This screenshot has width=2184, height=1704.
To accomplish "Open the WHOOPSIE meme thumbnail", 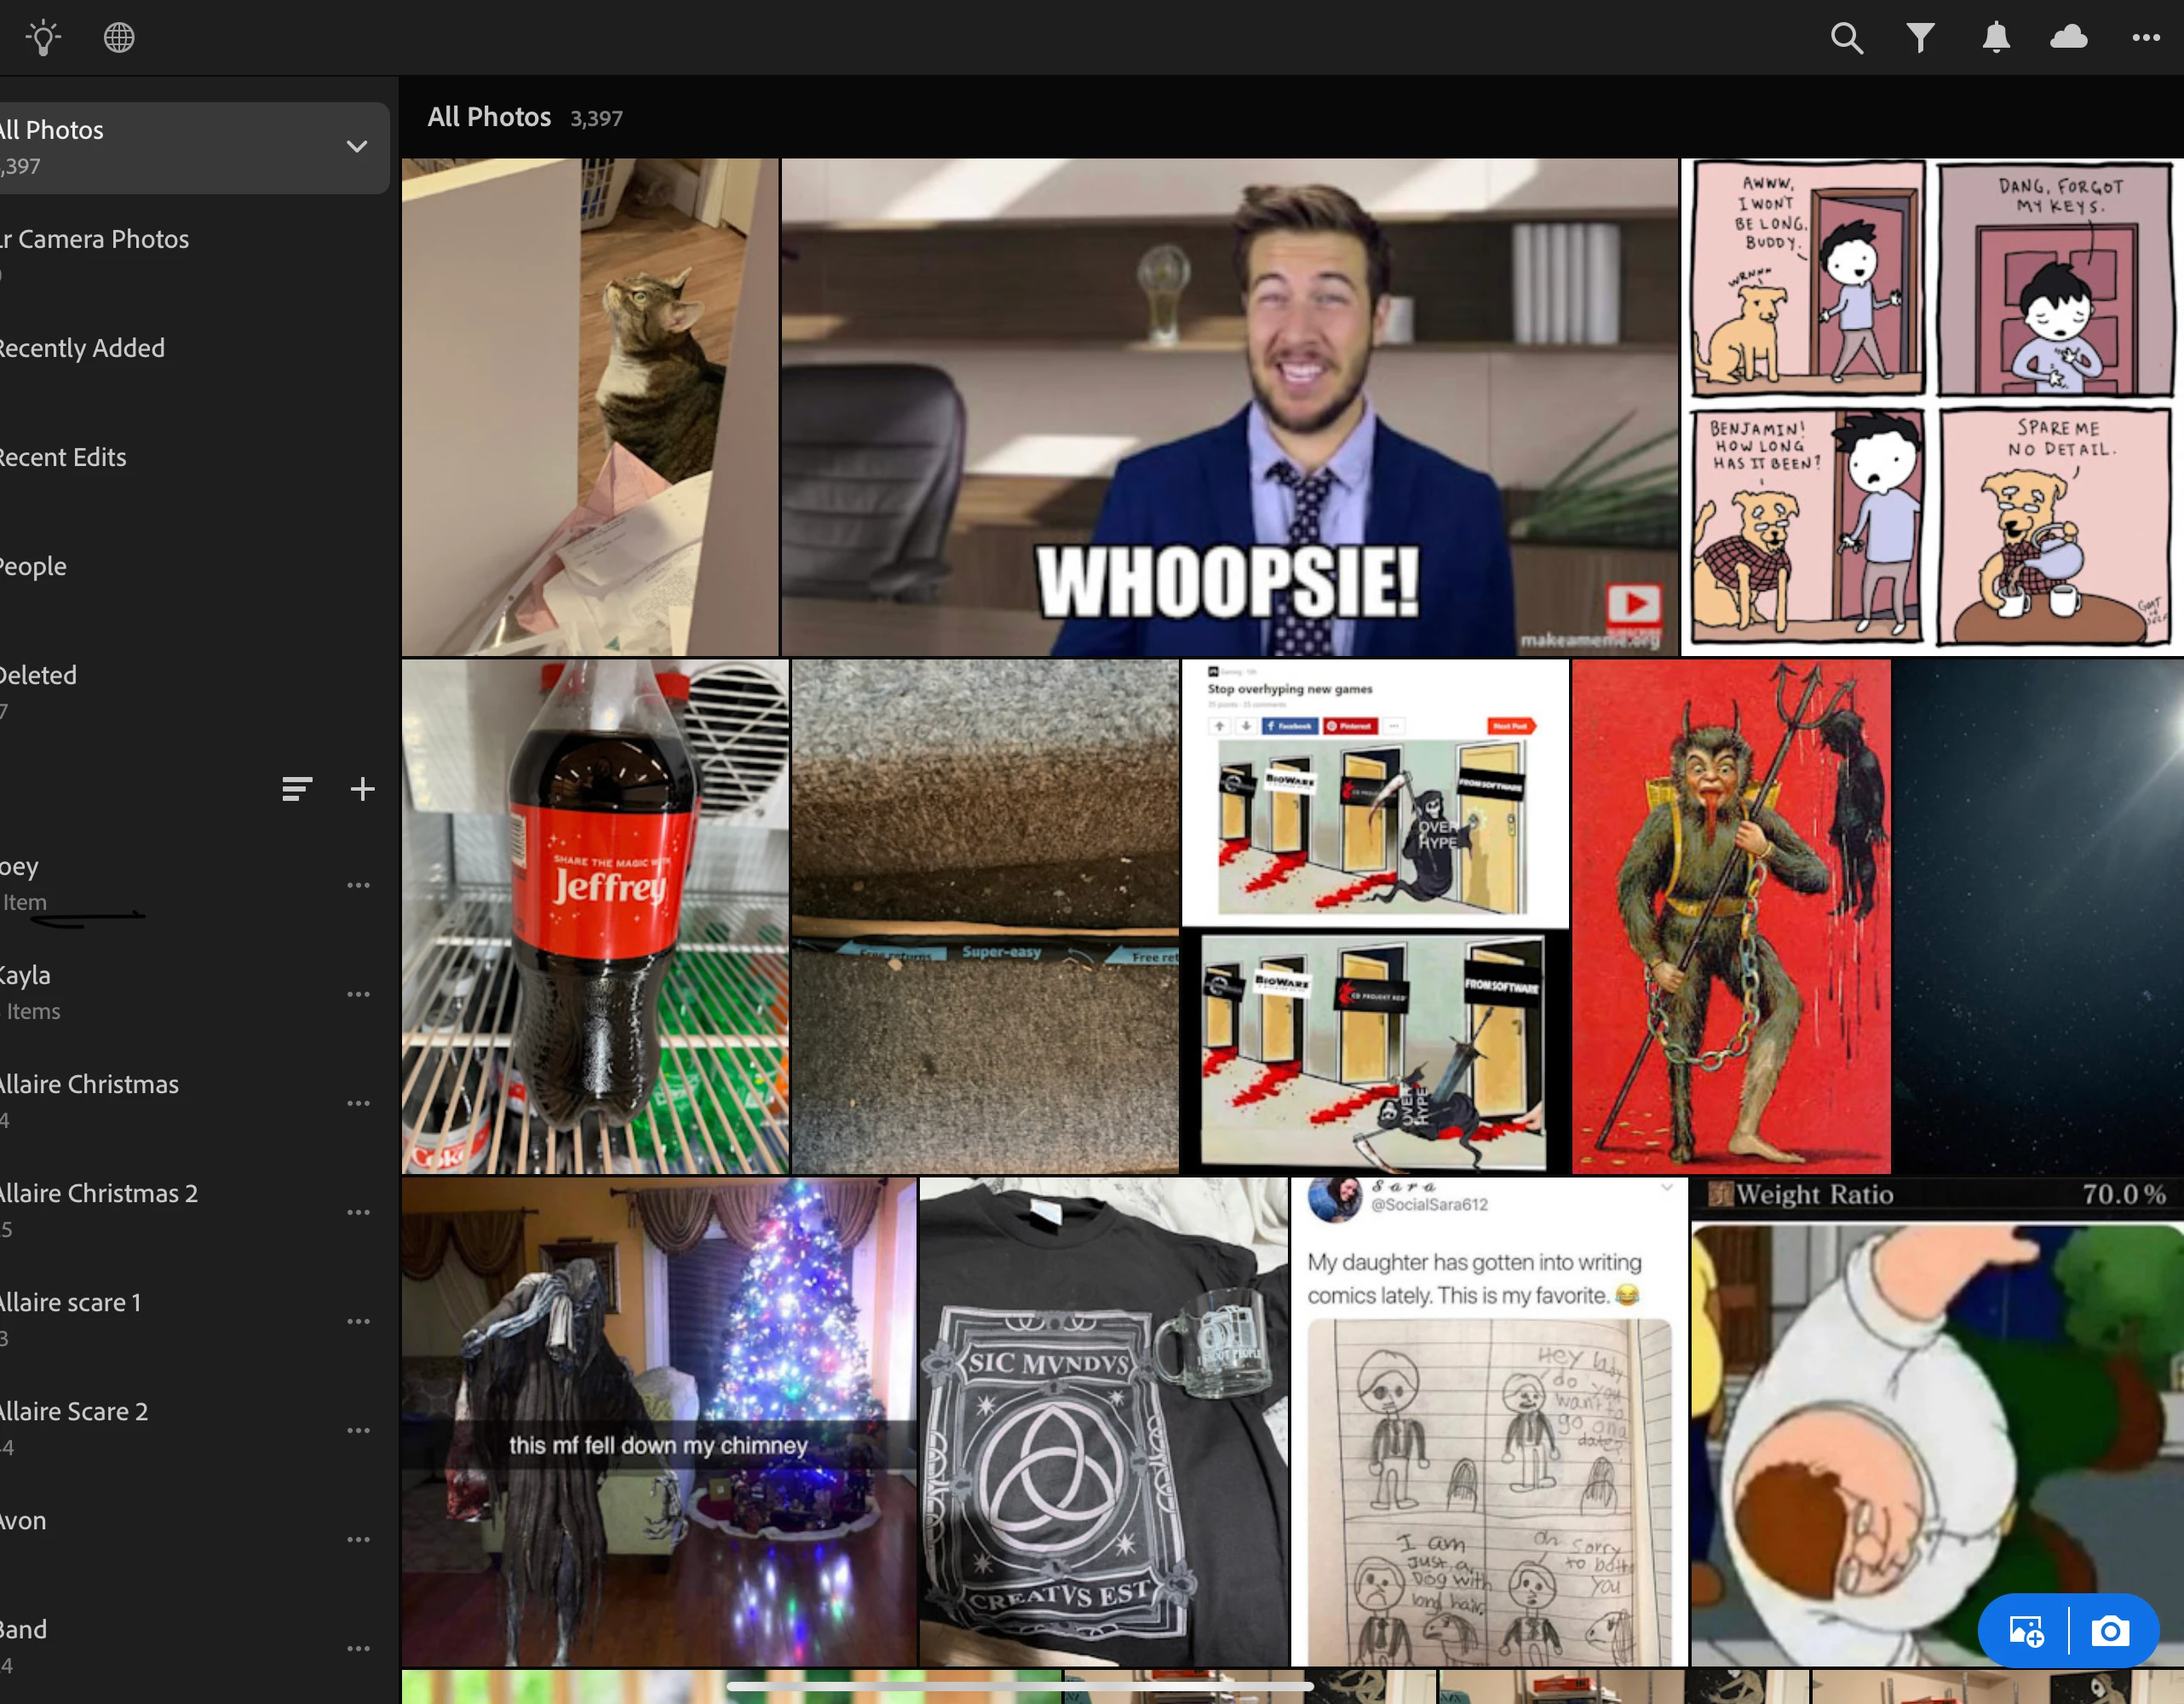I will pos(1228,407).
